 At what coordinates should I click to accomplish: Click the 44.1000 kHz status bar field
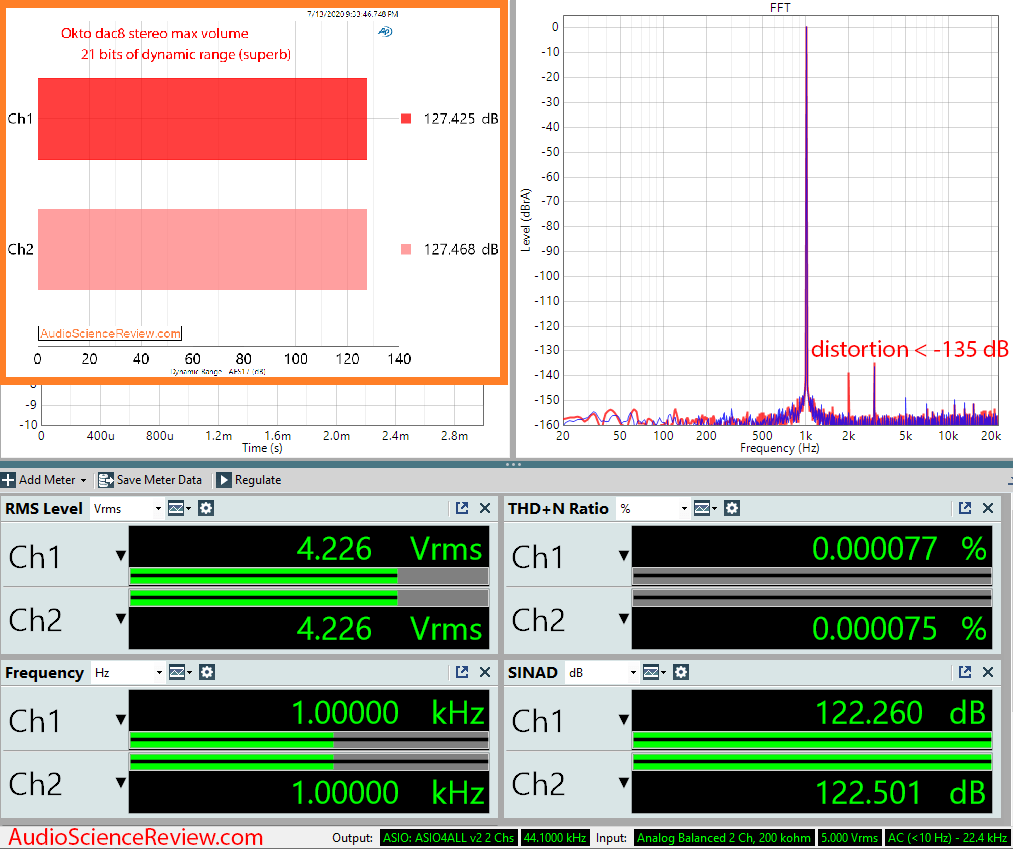(557, 838)
